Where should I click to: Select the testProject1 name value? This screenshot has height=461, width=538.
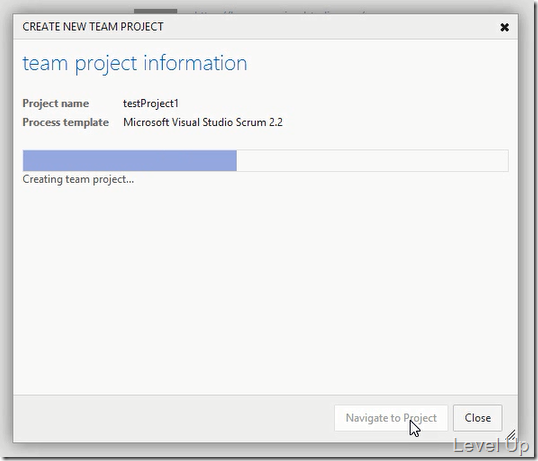pos(151,103)
